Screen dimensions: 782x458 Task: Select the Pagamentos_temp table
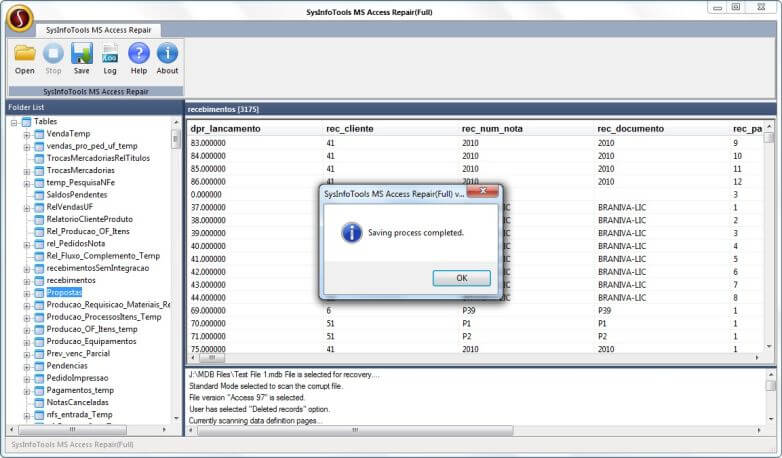point(79,390)
